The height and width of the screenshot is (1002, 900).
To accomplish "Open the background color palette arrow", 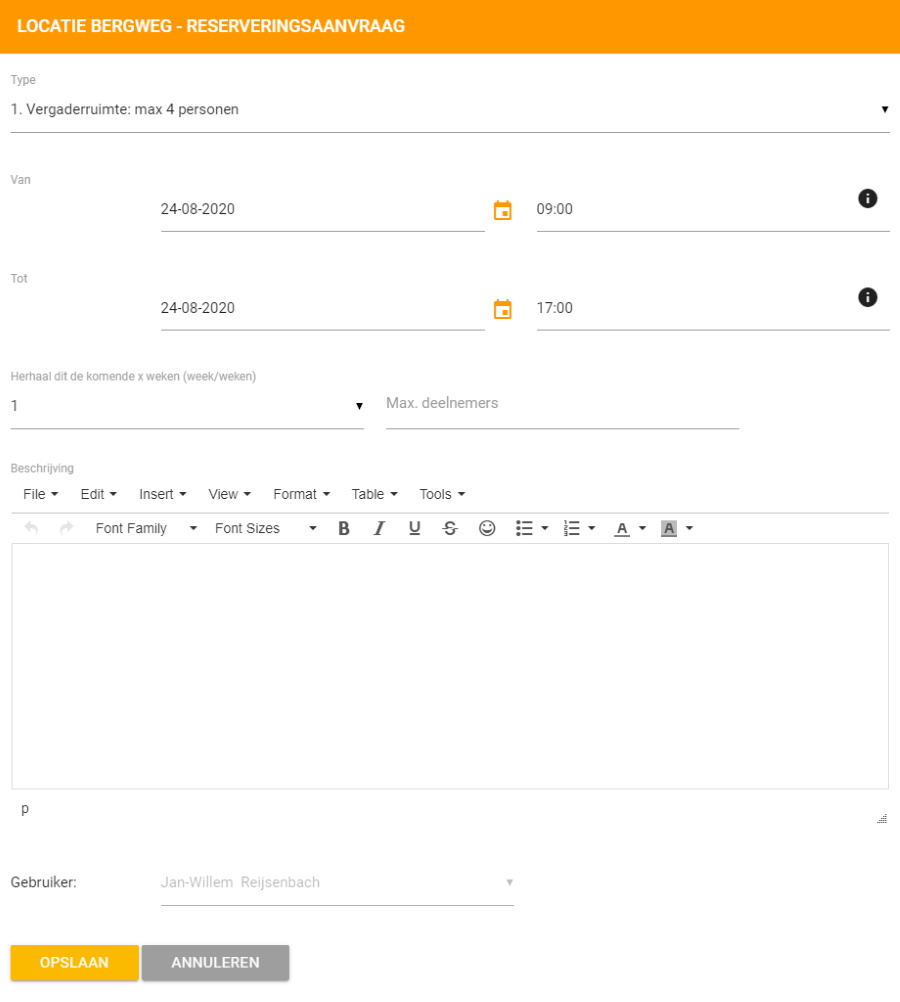I will click(x=689, y=528).
